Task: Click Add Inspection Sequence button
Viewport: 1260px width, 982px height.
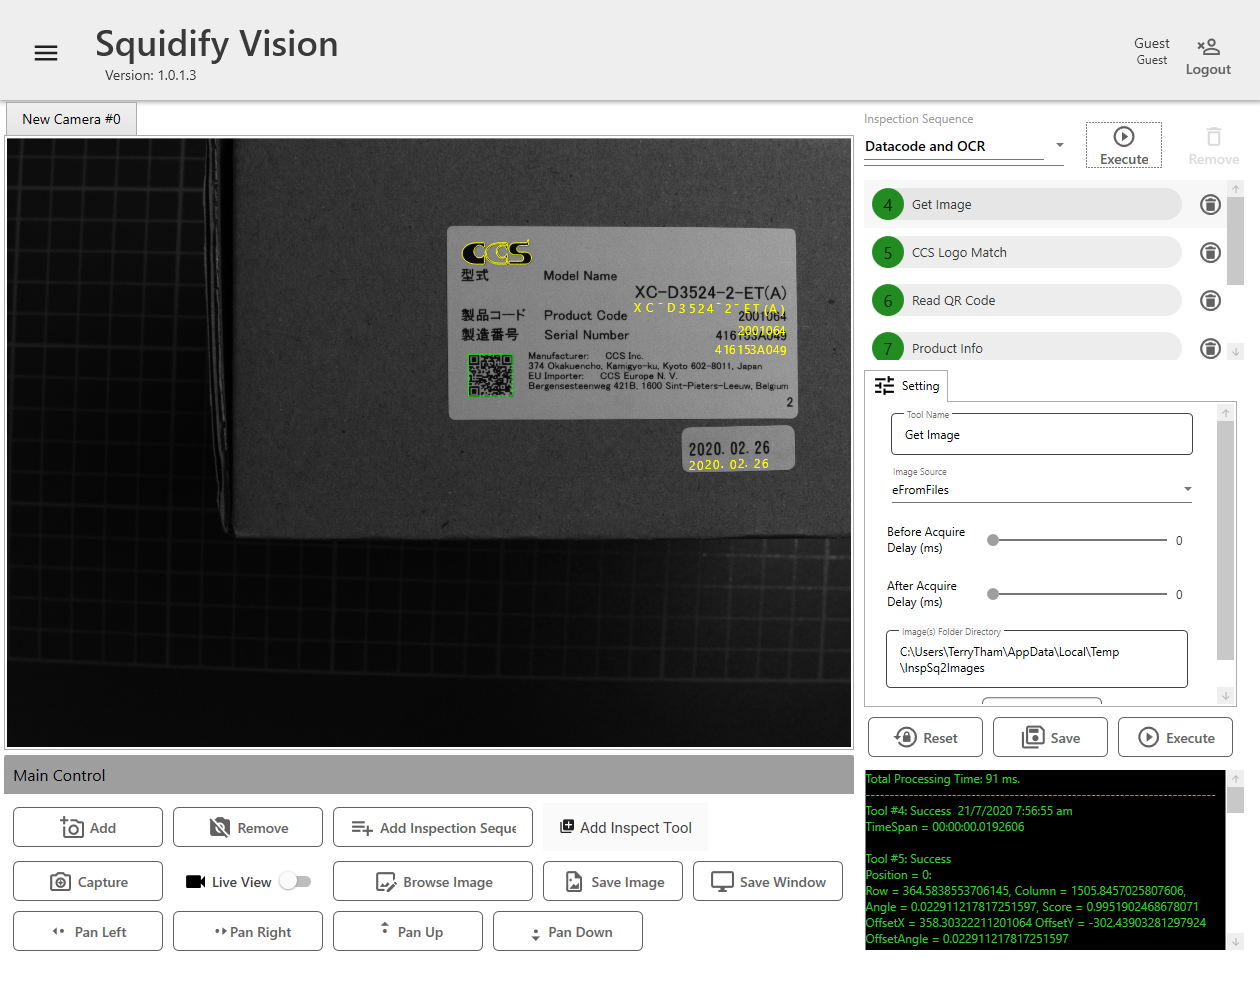Action: tap(433, 828)
